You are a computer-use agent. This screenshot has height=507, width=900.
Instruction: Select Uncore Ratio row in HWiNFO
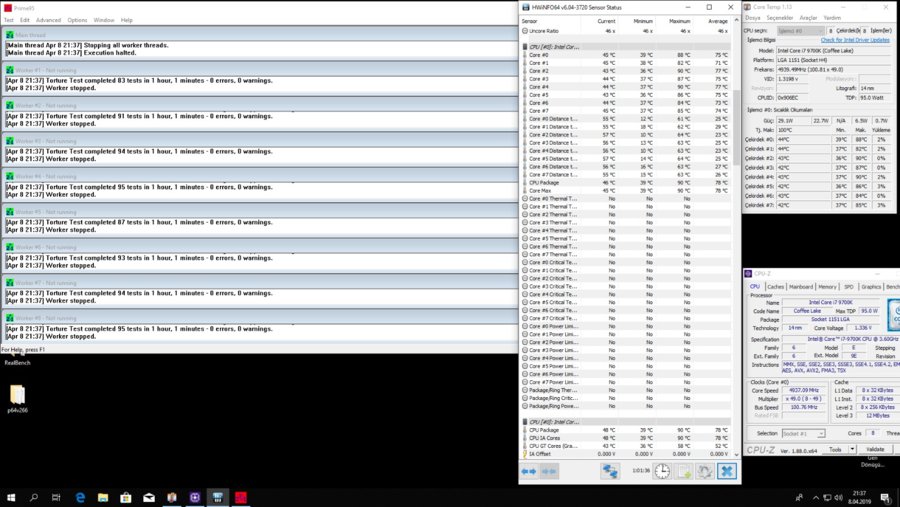pyautogui.click(x=626, y=31)
